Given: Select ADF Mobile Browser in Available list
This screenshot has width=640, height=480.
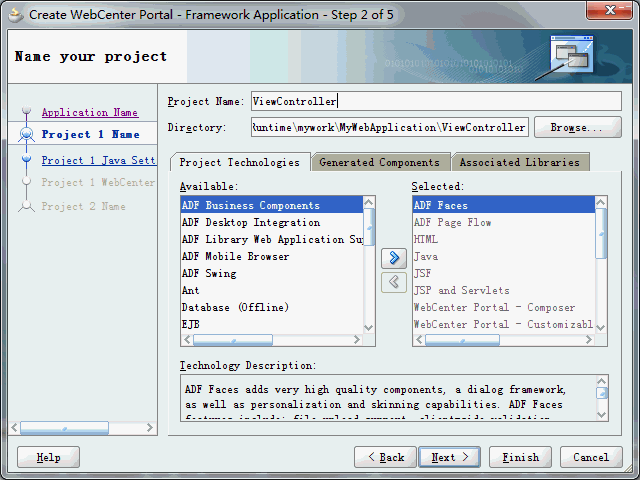Looking at the screenshot, I should 272,256.
